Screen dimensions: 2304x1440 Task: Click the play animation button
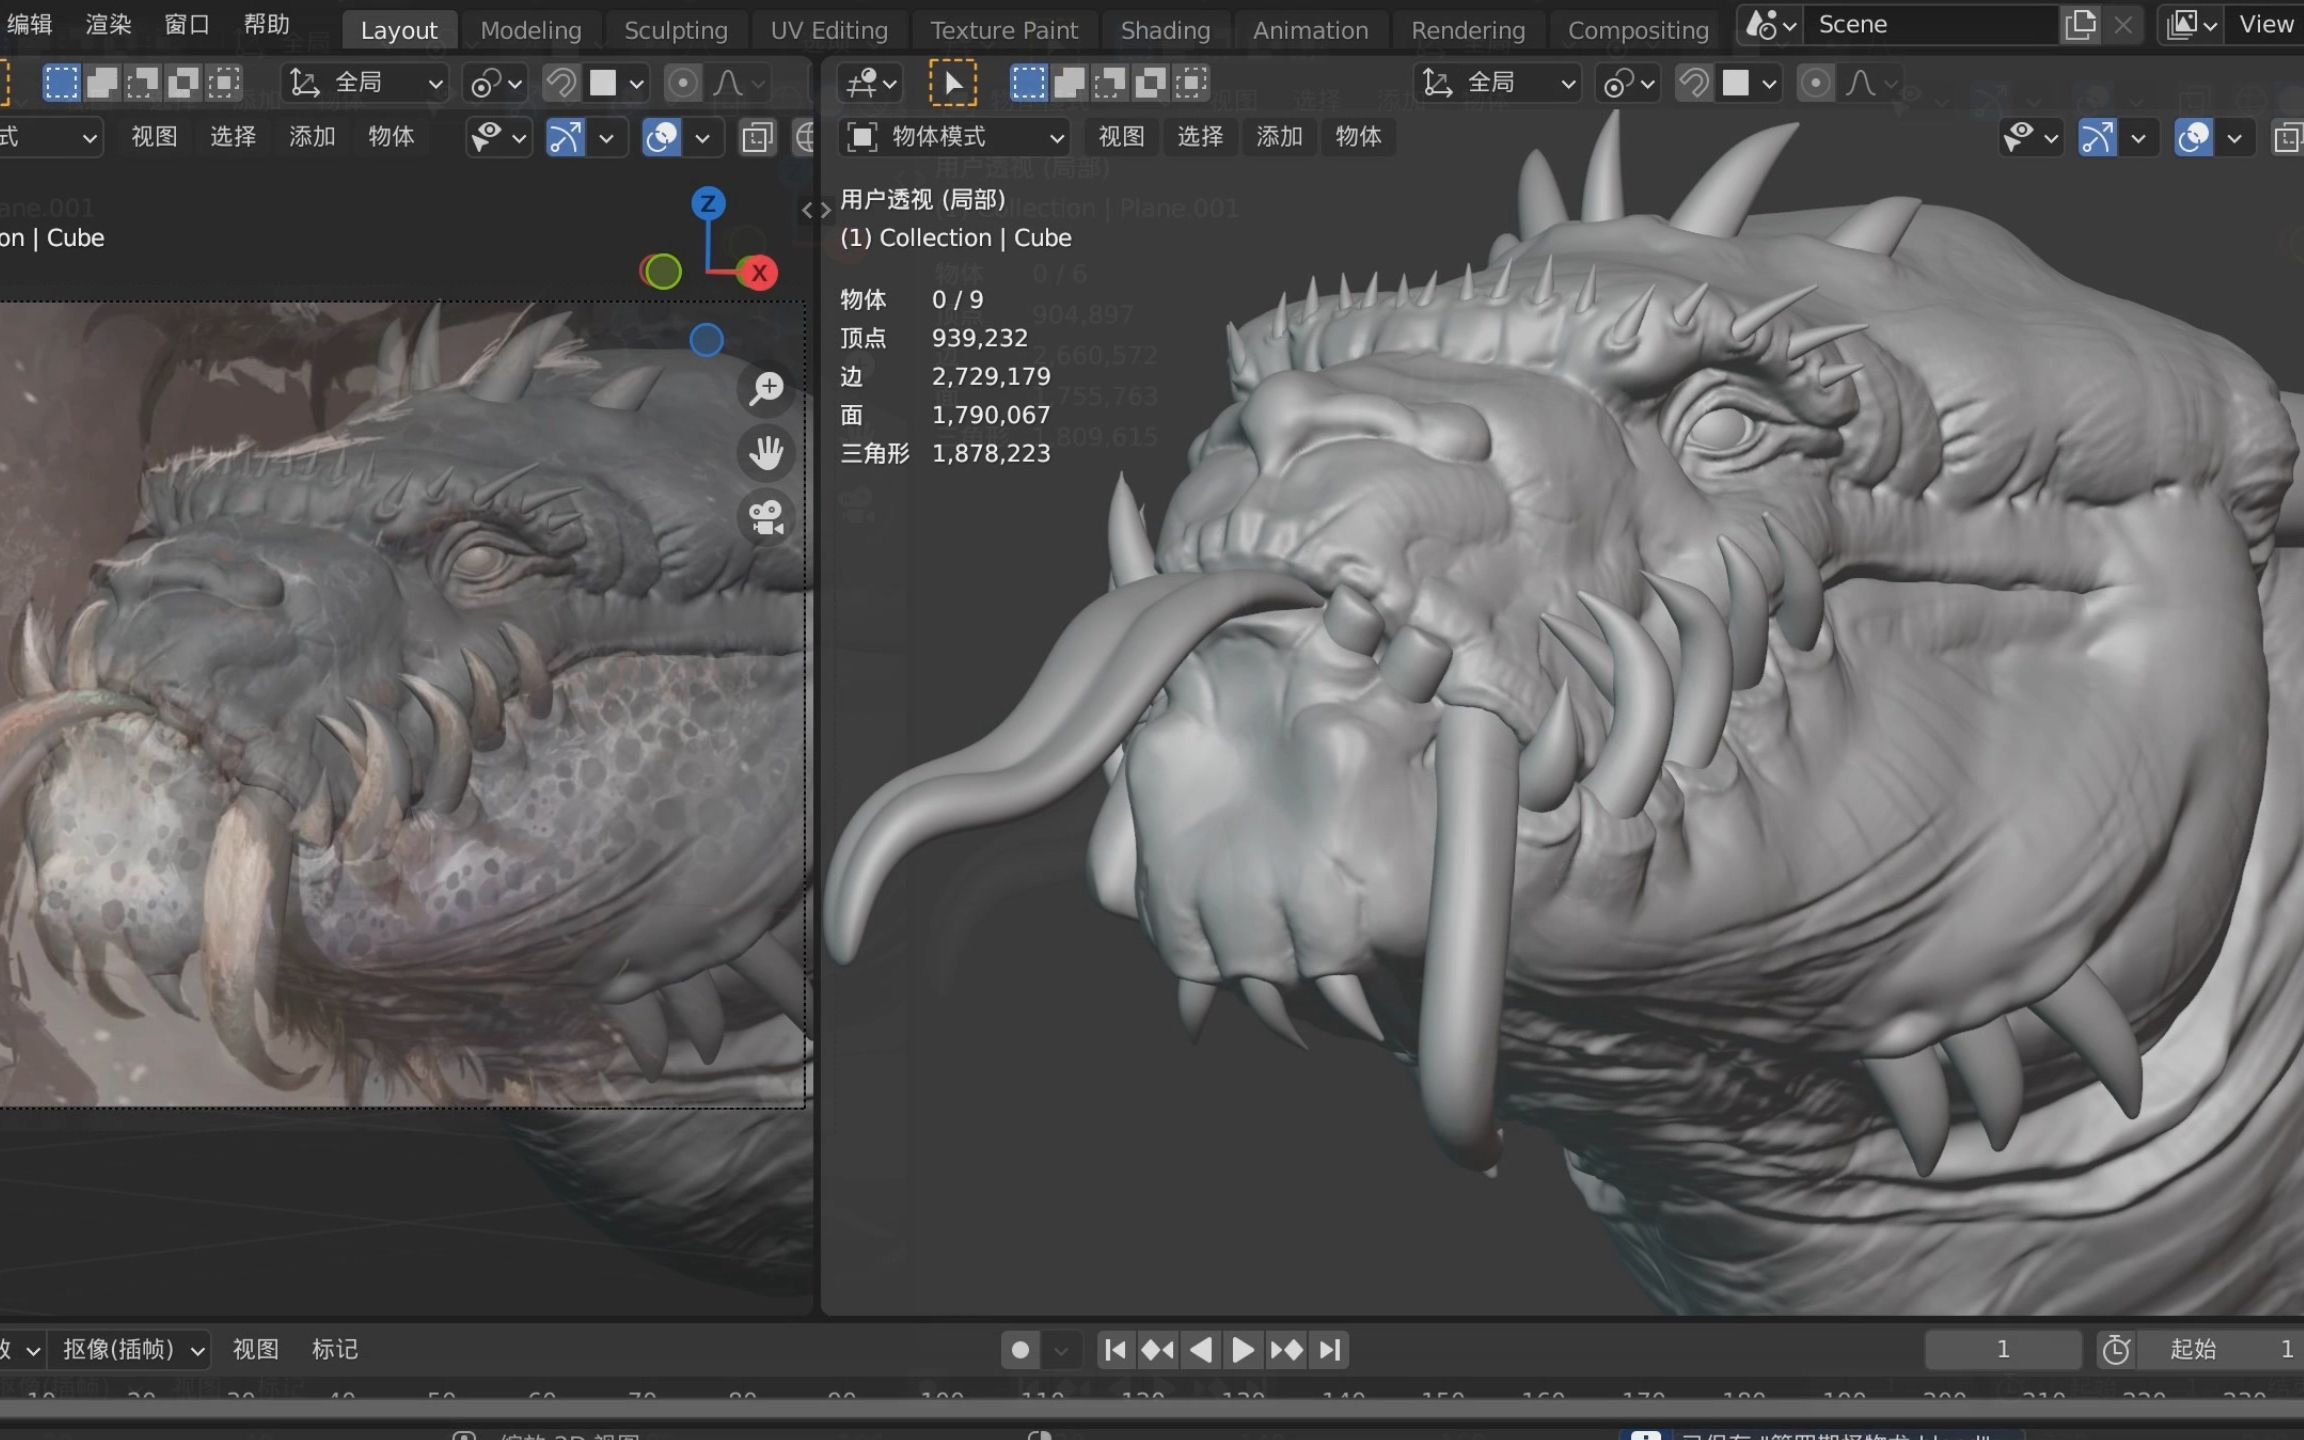pos(1242,1349)
